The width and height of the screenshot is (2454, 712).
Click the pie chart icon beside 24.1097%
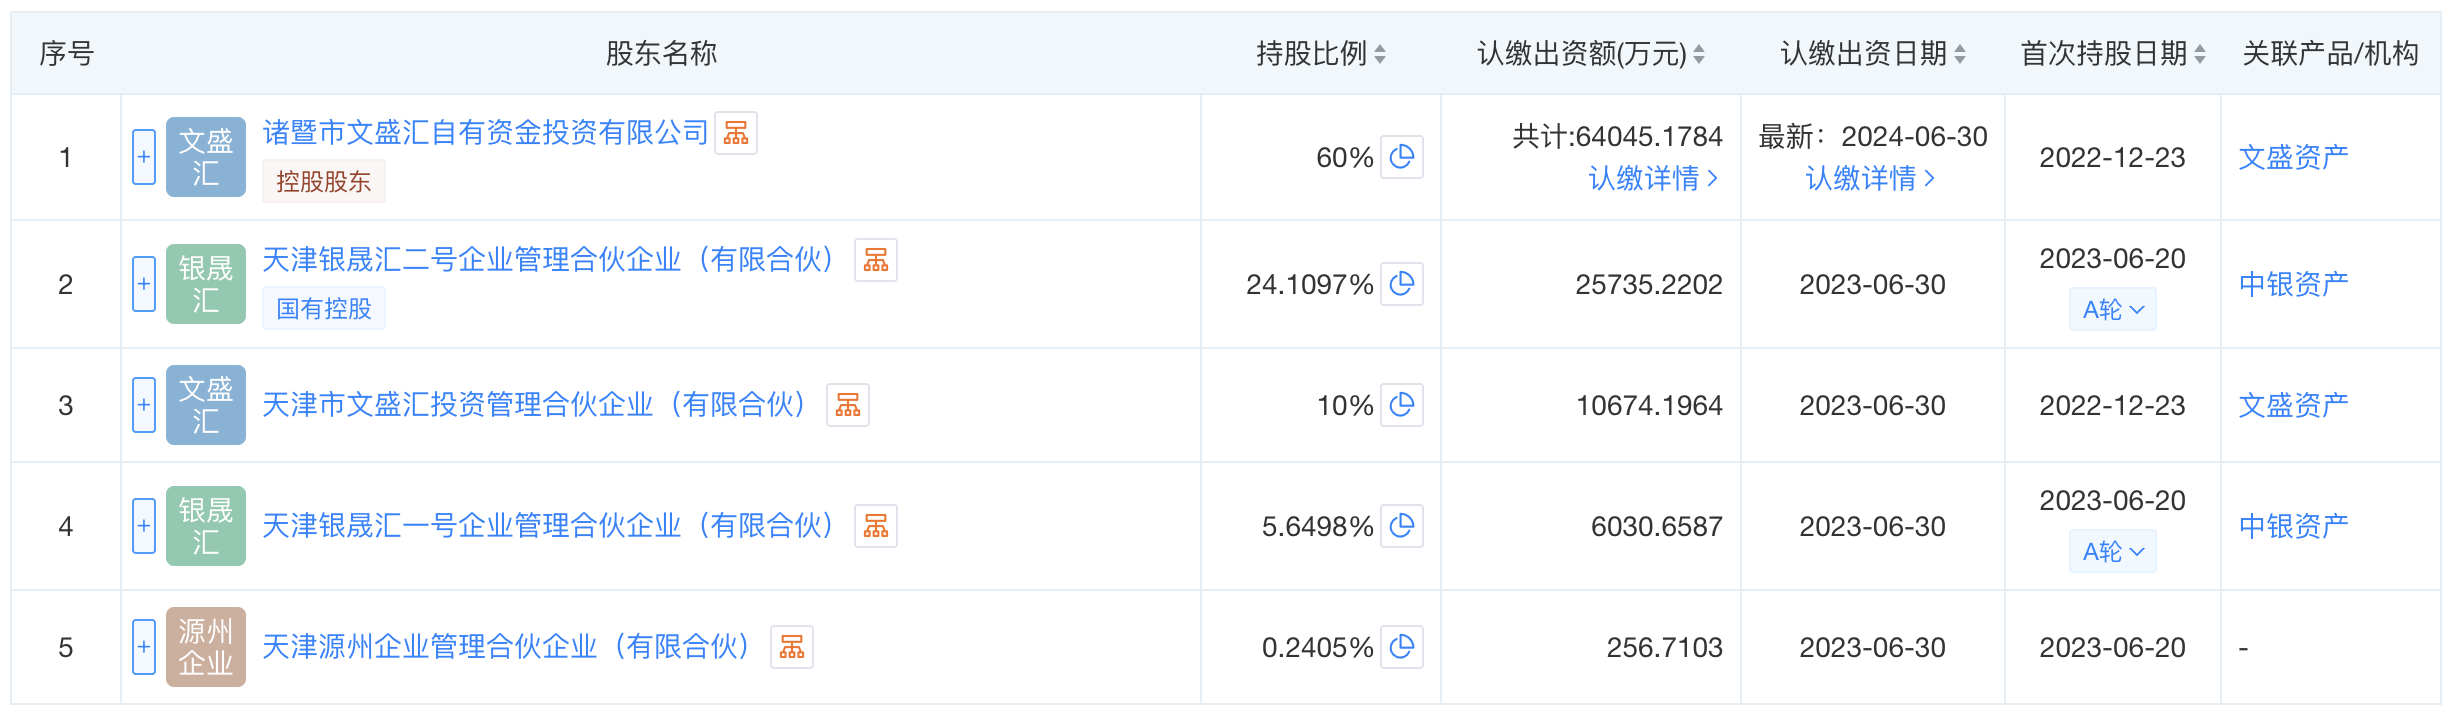[1402, 284]
